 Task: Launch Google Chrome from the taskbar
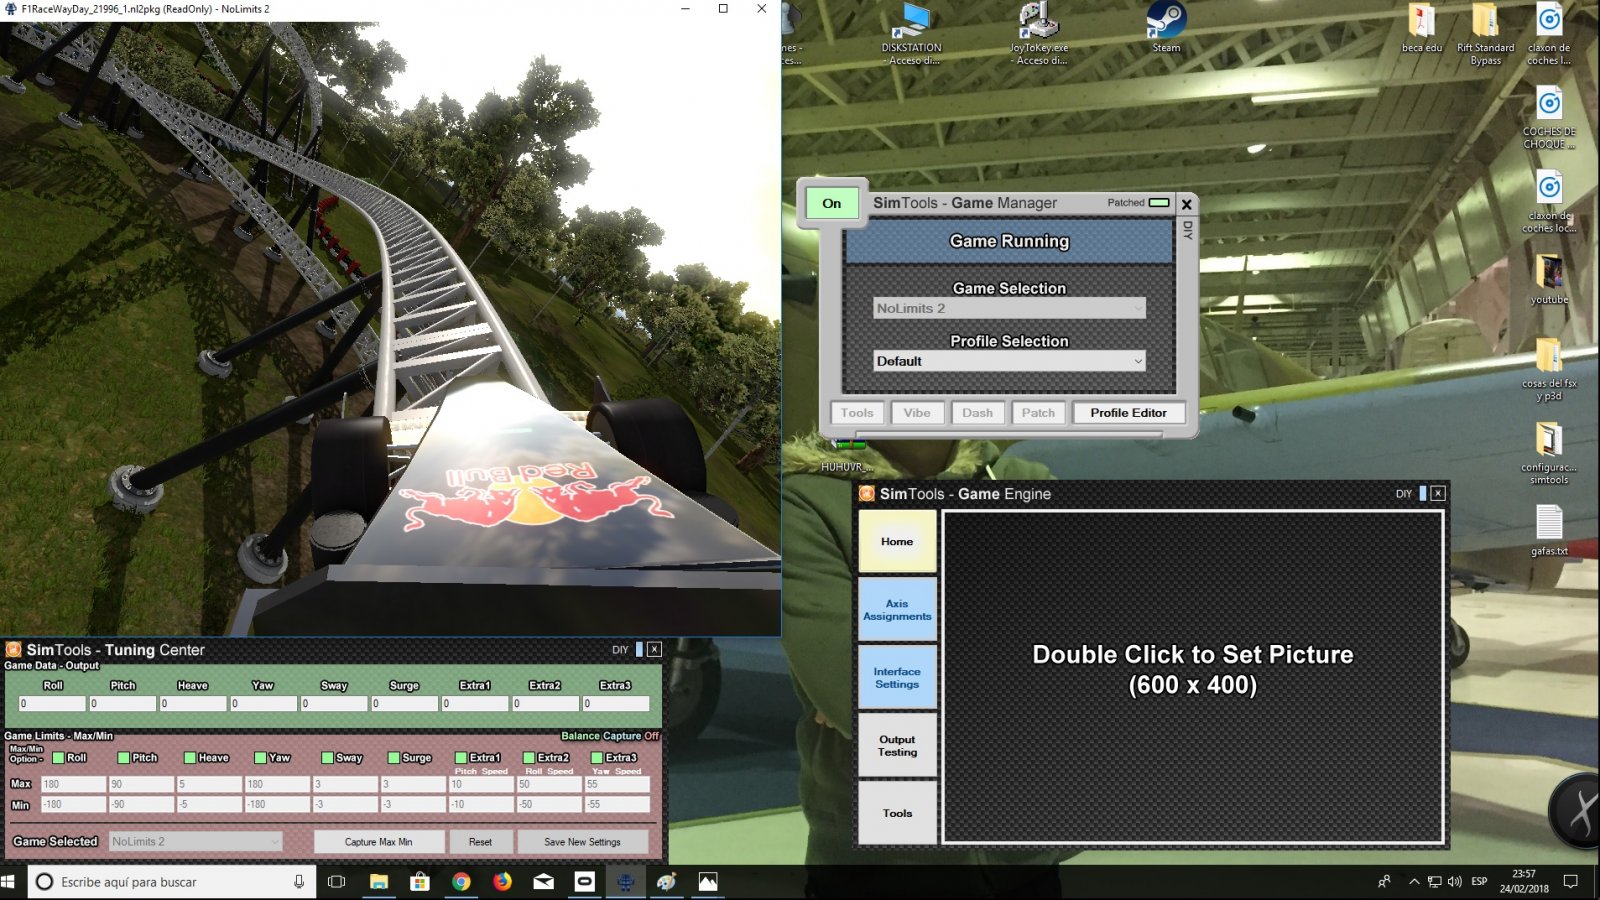[x=461, y=881]
